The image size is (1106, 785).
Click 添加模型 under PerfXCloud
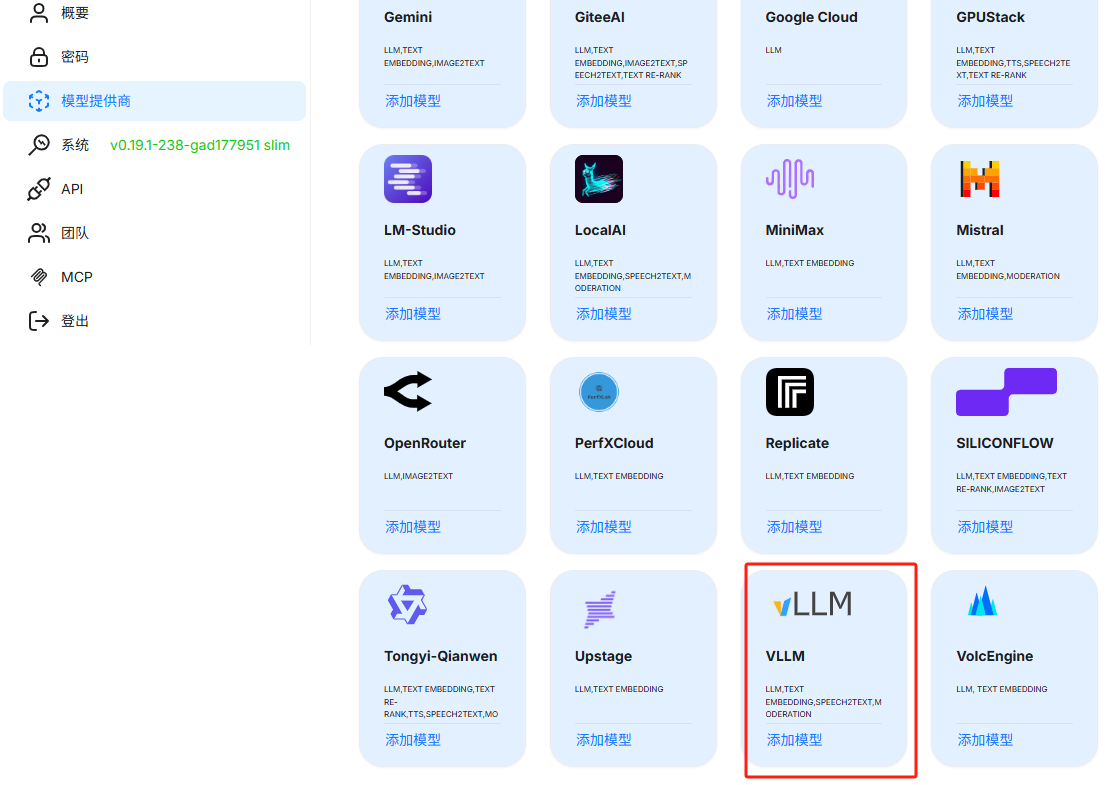[604, 527]
